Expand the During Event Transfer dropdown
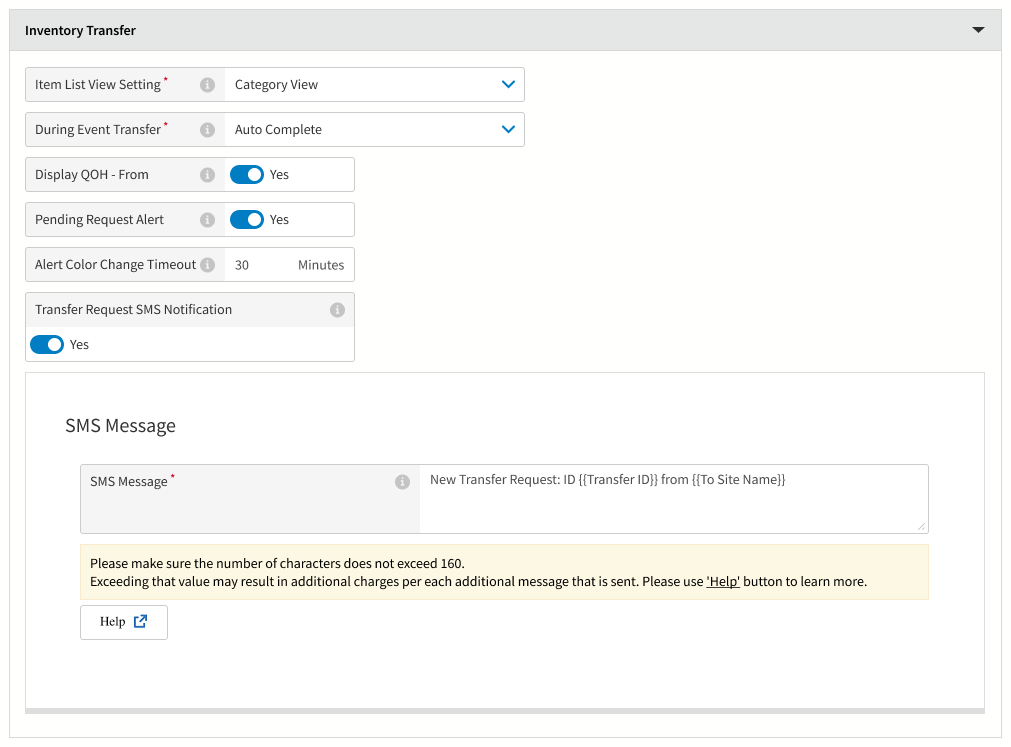This screenshot has width=1011, height=747. [374, 130]
